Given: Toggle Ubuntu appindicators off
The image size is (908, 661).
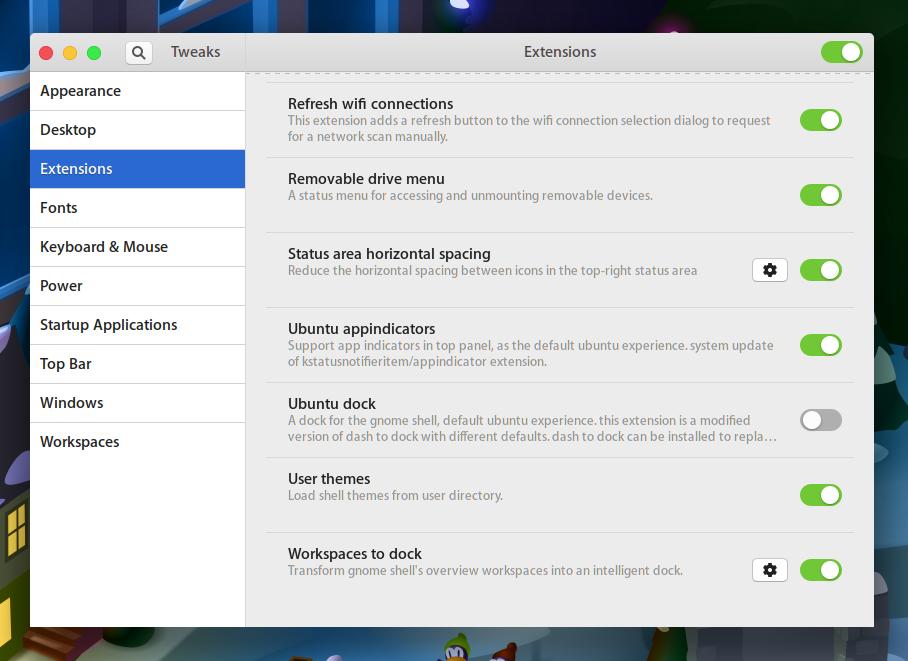Looking at the screenshot, I should (821, 345).
